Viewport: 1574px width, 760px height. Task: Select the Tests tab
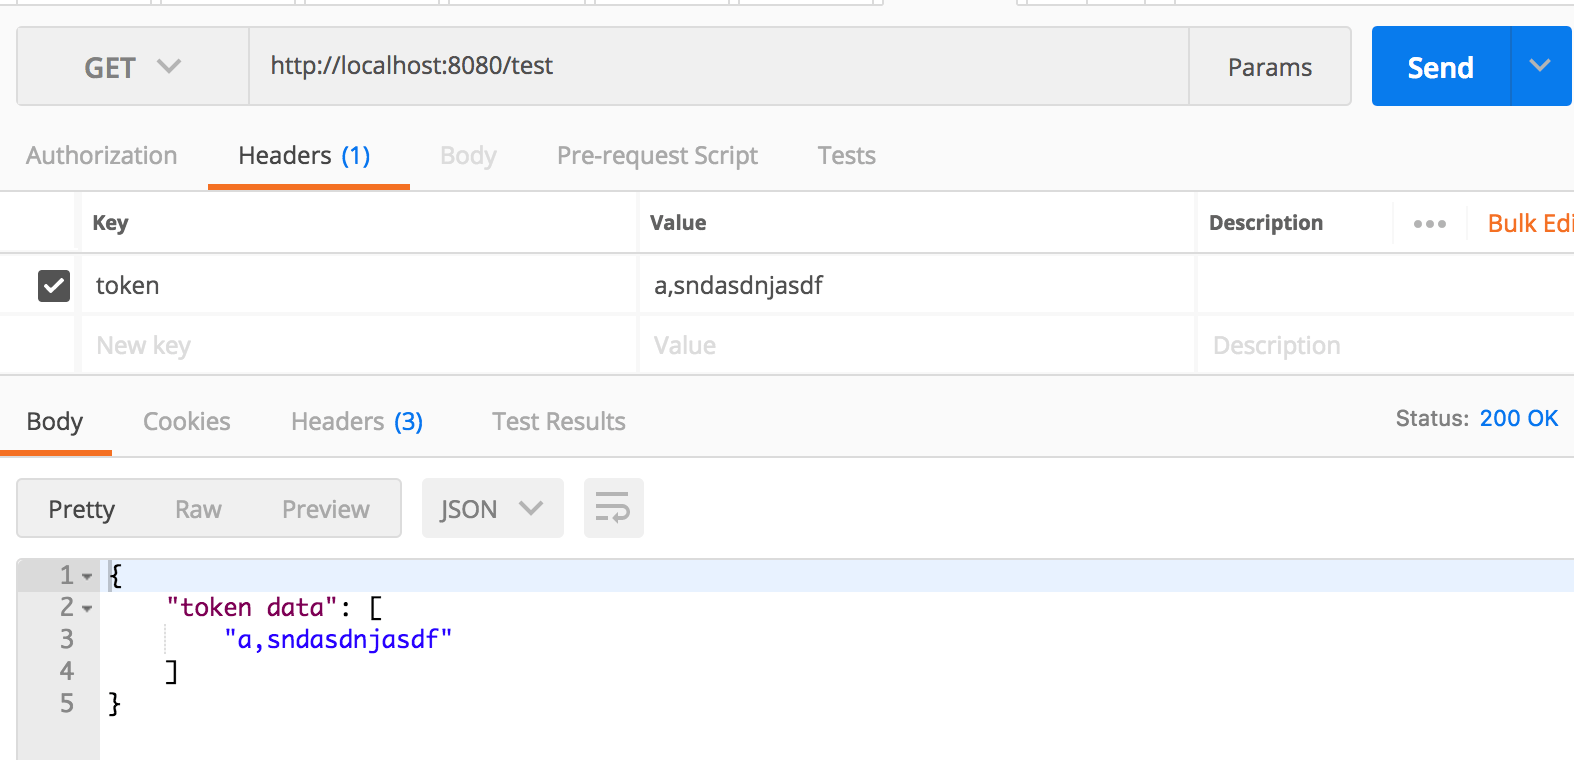846,155
